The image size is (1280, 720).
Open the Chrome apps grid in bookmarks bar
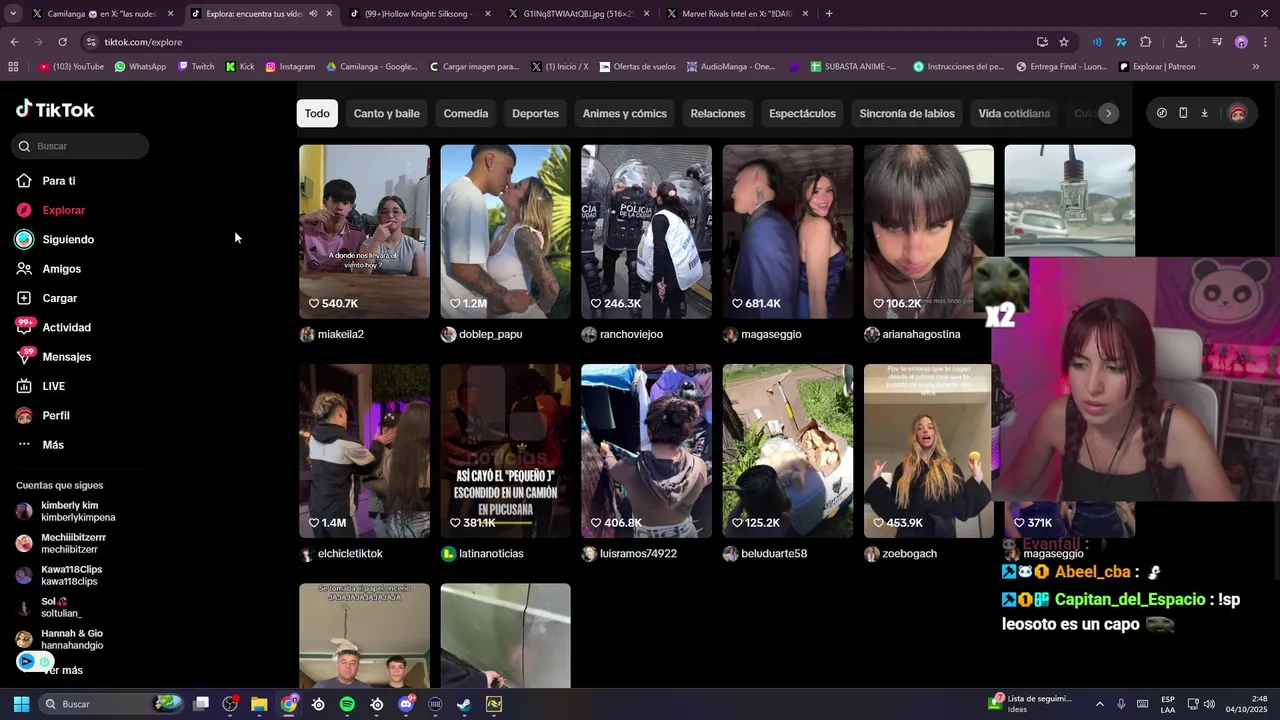click(13, 67)
